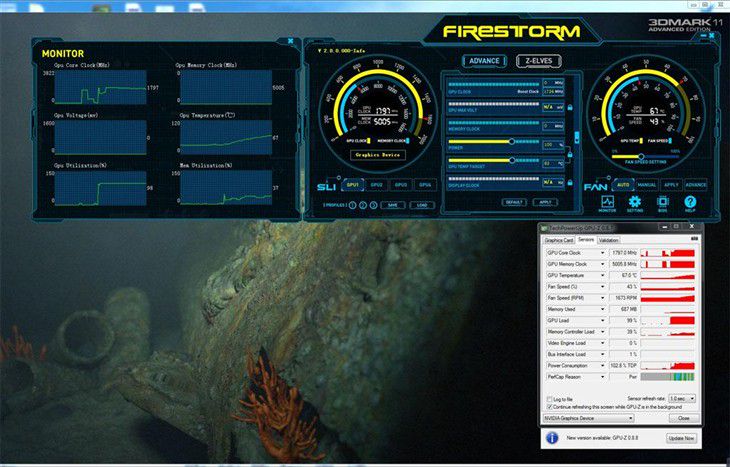Click the POWER slider handle

click(x=511, y=142)
